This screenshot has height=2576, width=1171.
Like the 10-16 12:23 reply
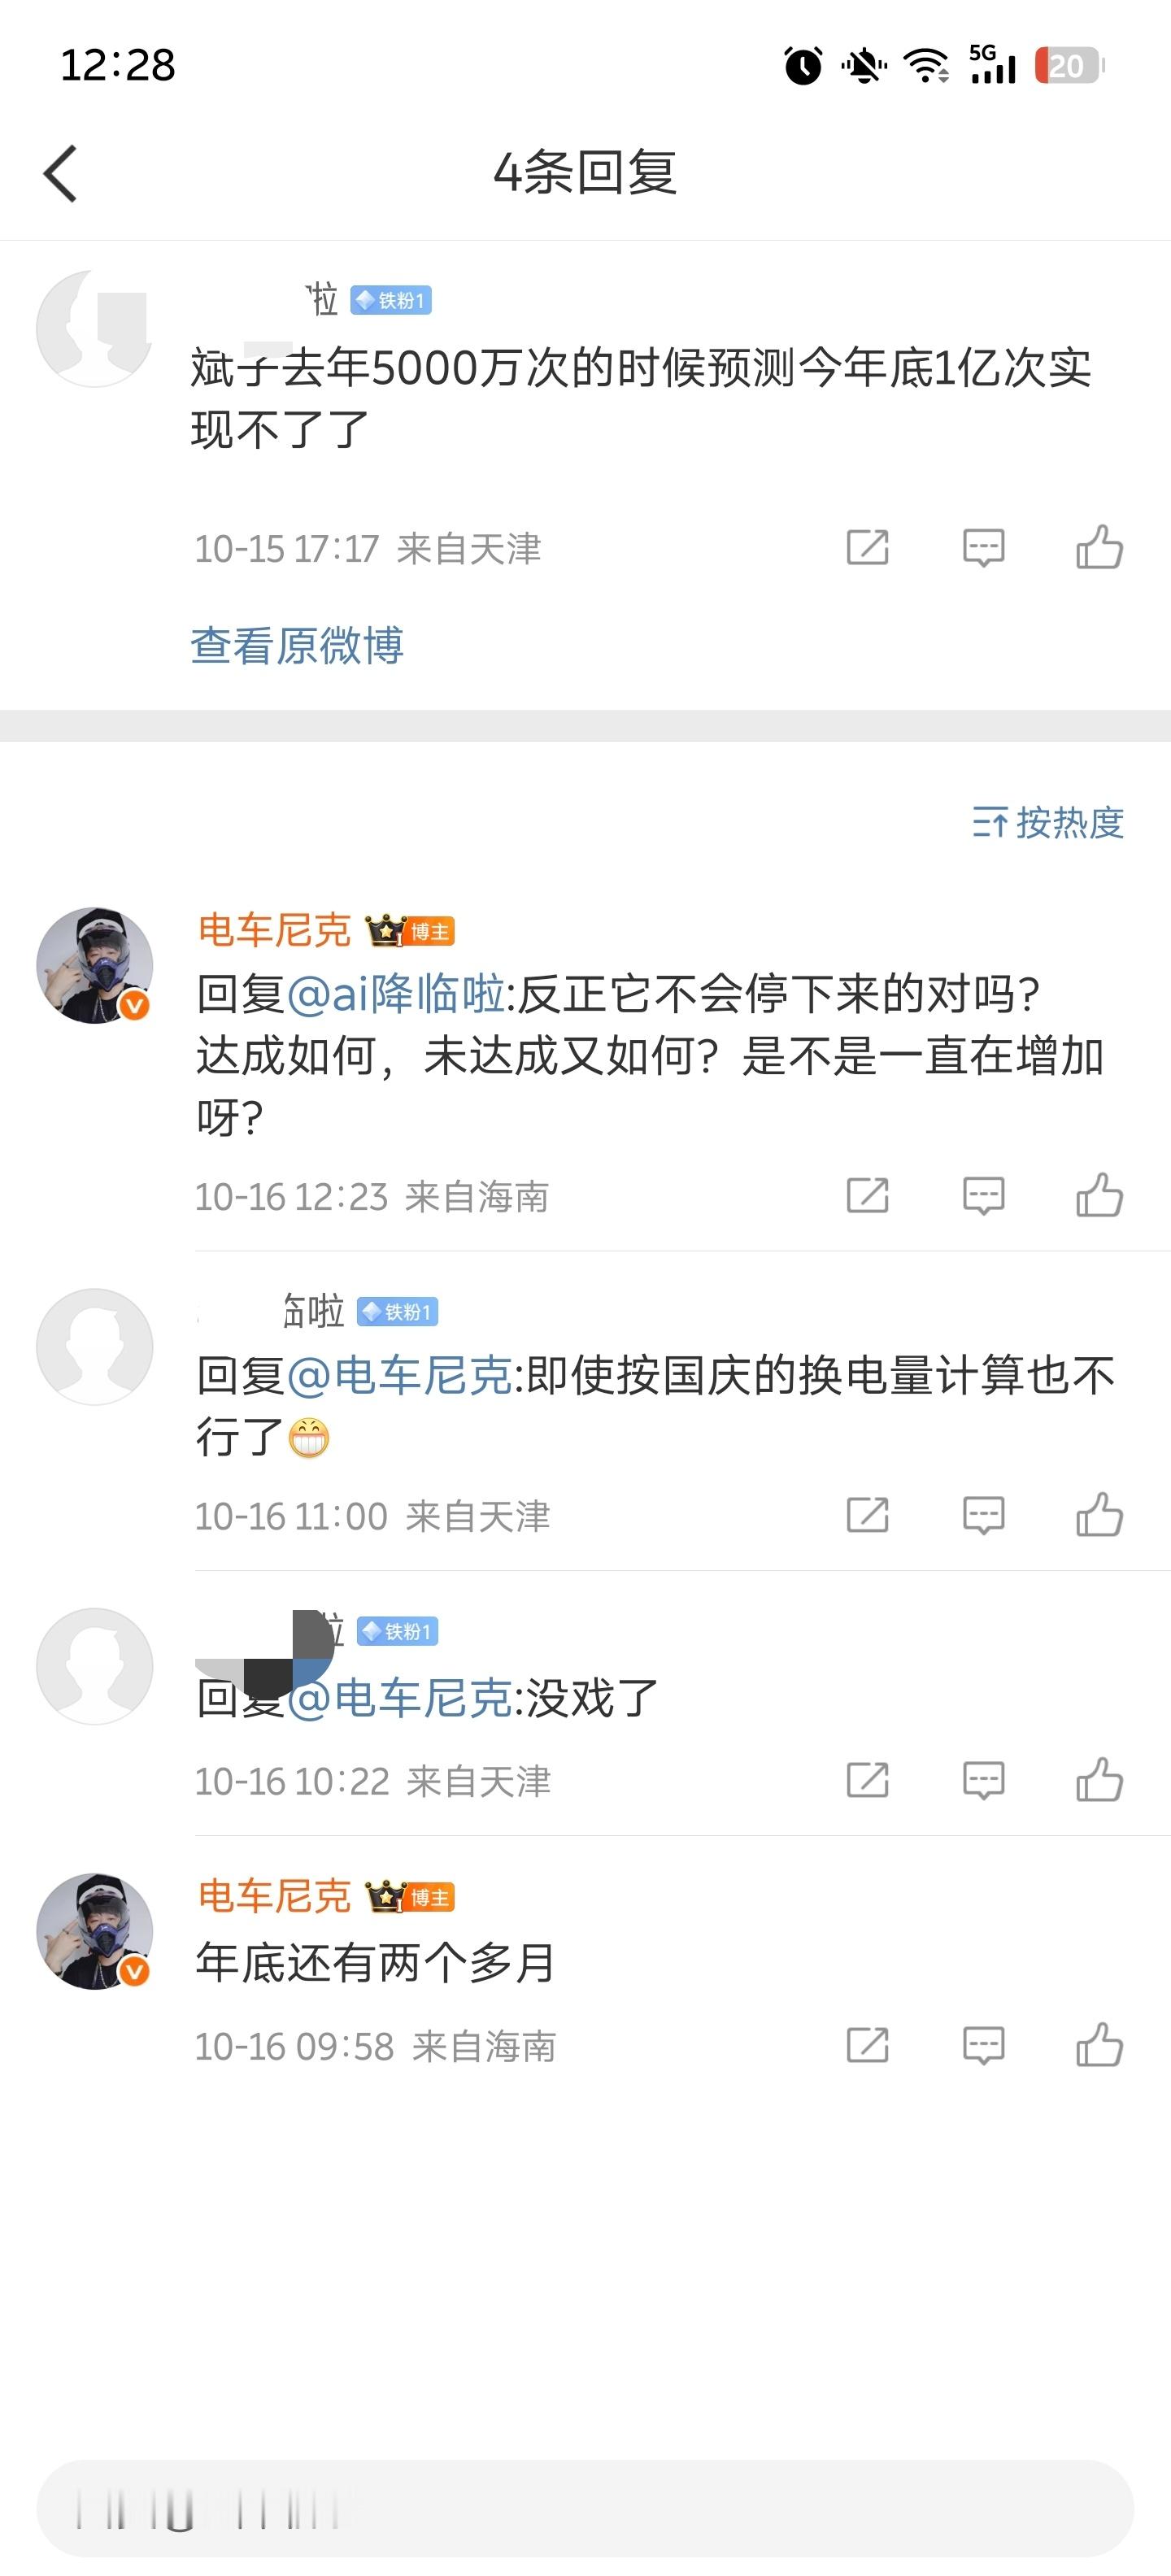click(1099, 1196)
